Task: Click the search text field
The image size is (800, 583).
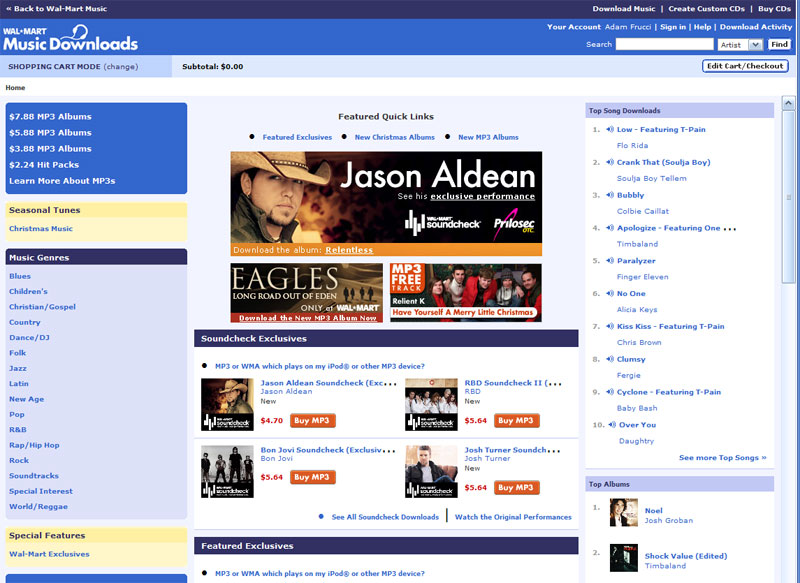Action: (664, 44)
